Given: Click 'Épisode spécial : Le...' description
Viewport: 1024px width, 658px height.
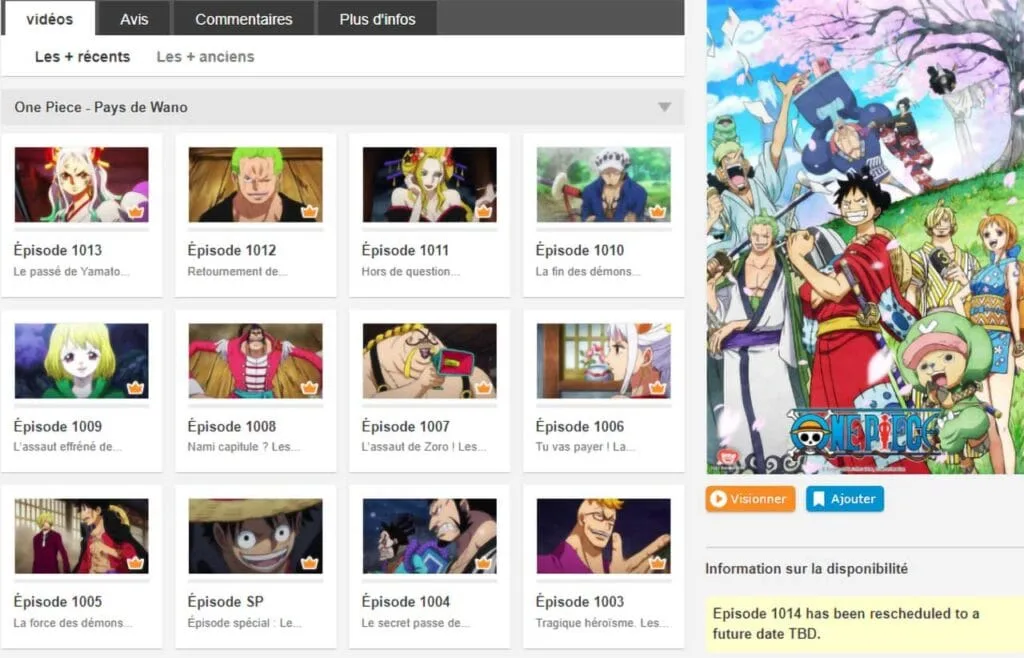Looking at the screenshot, I should (244, 623).
